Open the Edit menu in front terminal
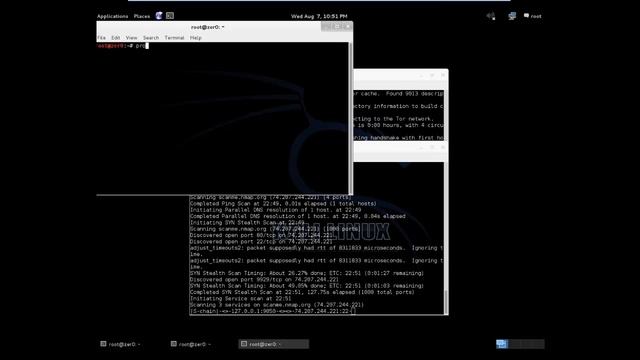640x360 pixels. (x=116, y=38)
